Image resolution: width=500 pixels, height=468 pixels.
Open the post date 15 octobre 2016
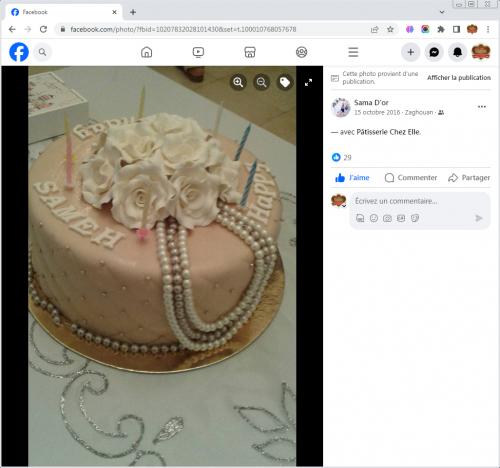[x=377, y=112]
